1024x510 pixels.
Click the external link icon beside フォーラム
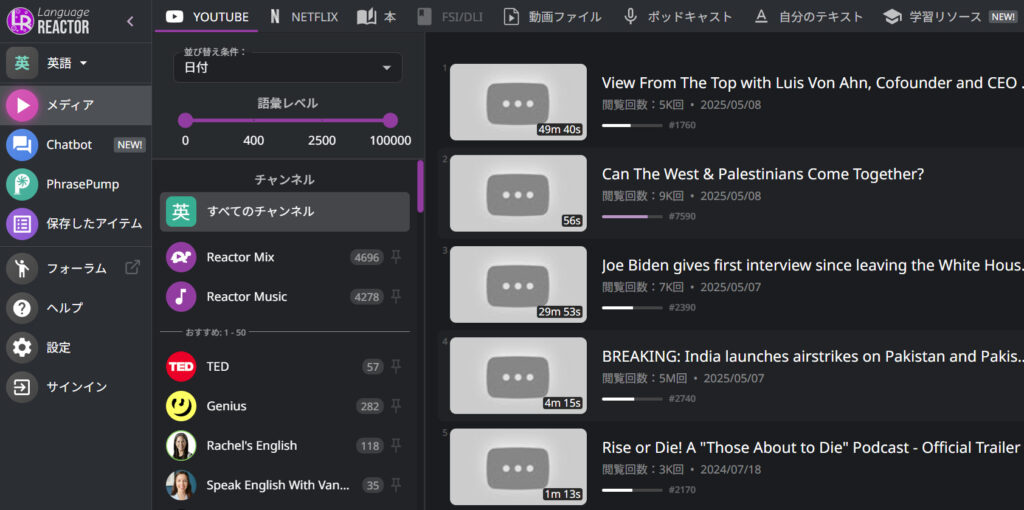tap(133, 267)
